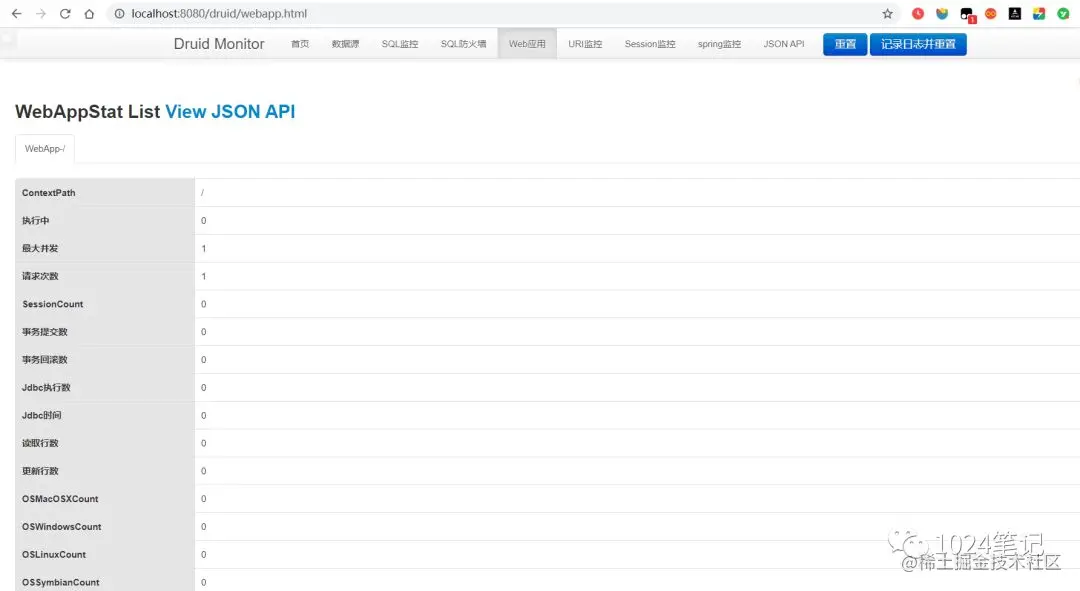The width and height of the screenshot is (1080, 591).
Task: Open the green checkmark extension icon
Action: (1063, 14)
